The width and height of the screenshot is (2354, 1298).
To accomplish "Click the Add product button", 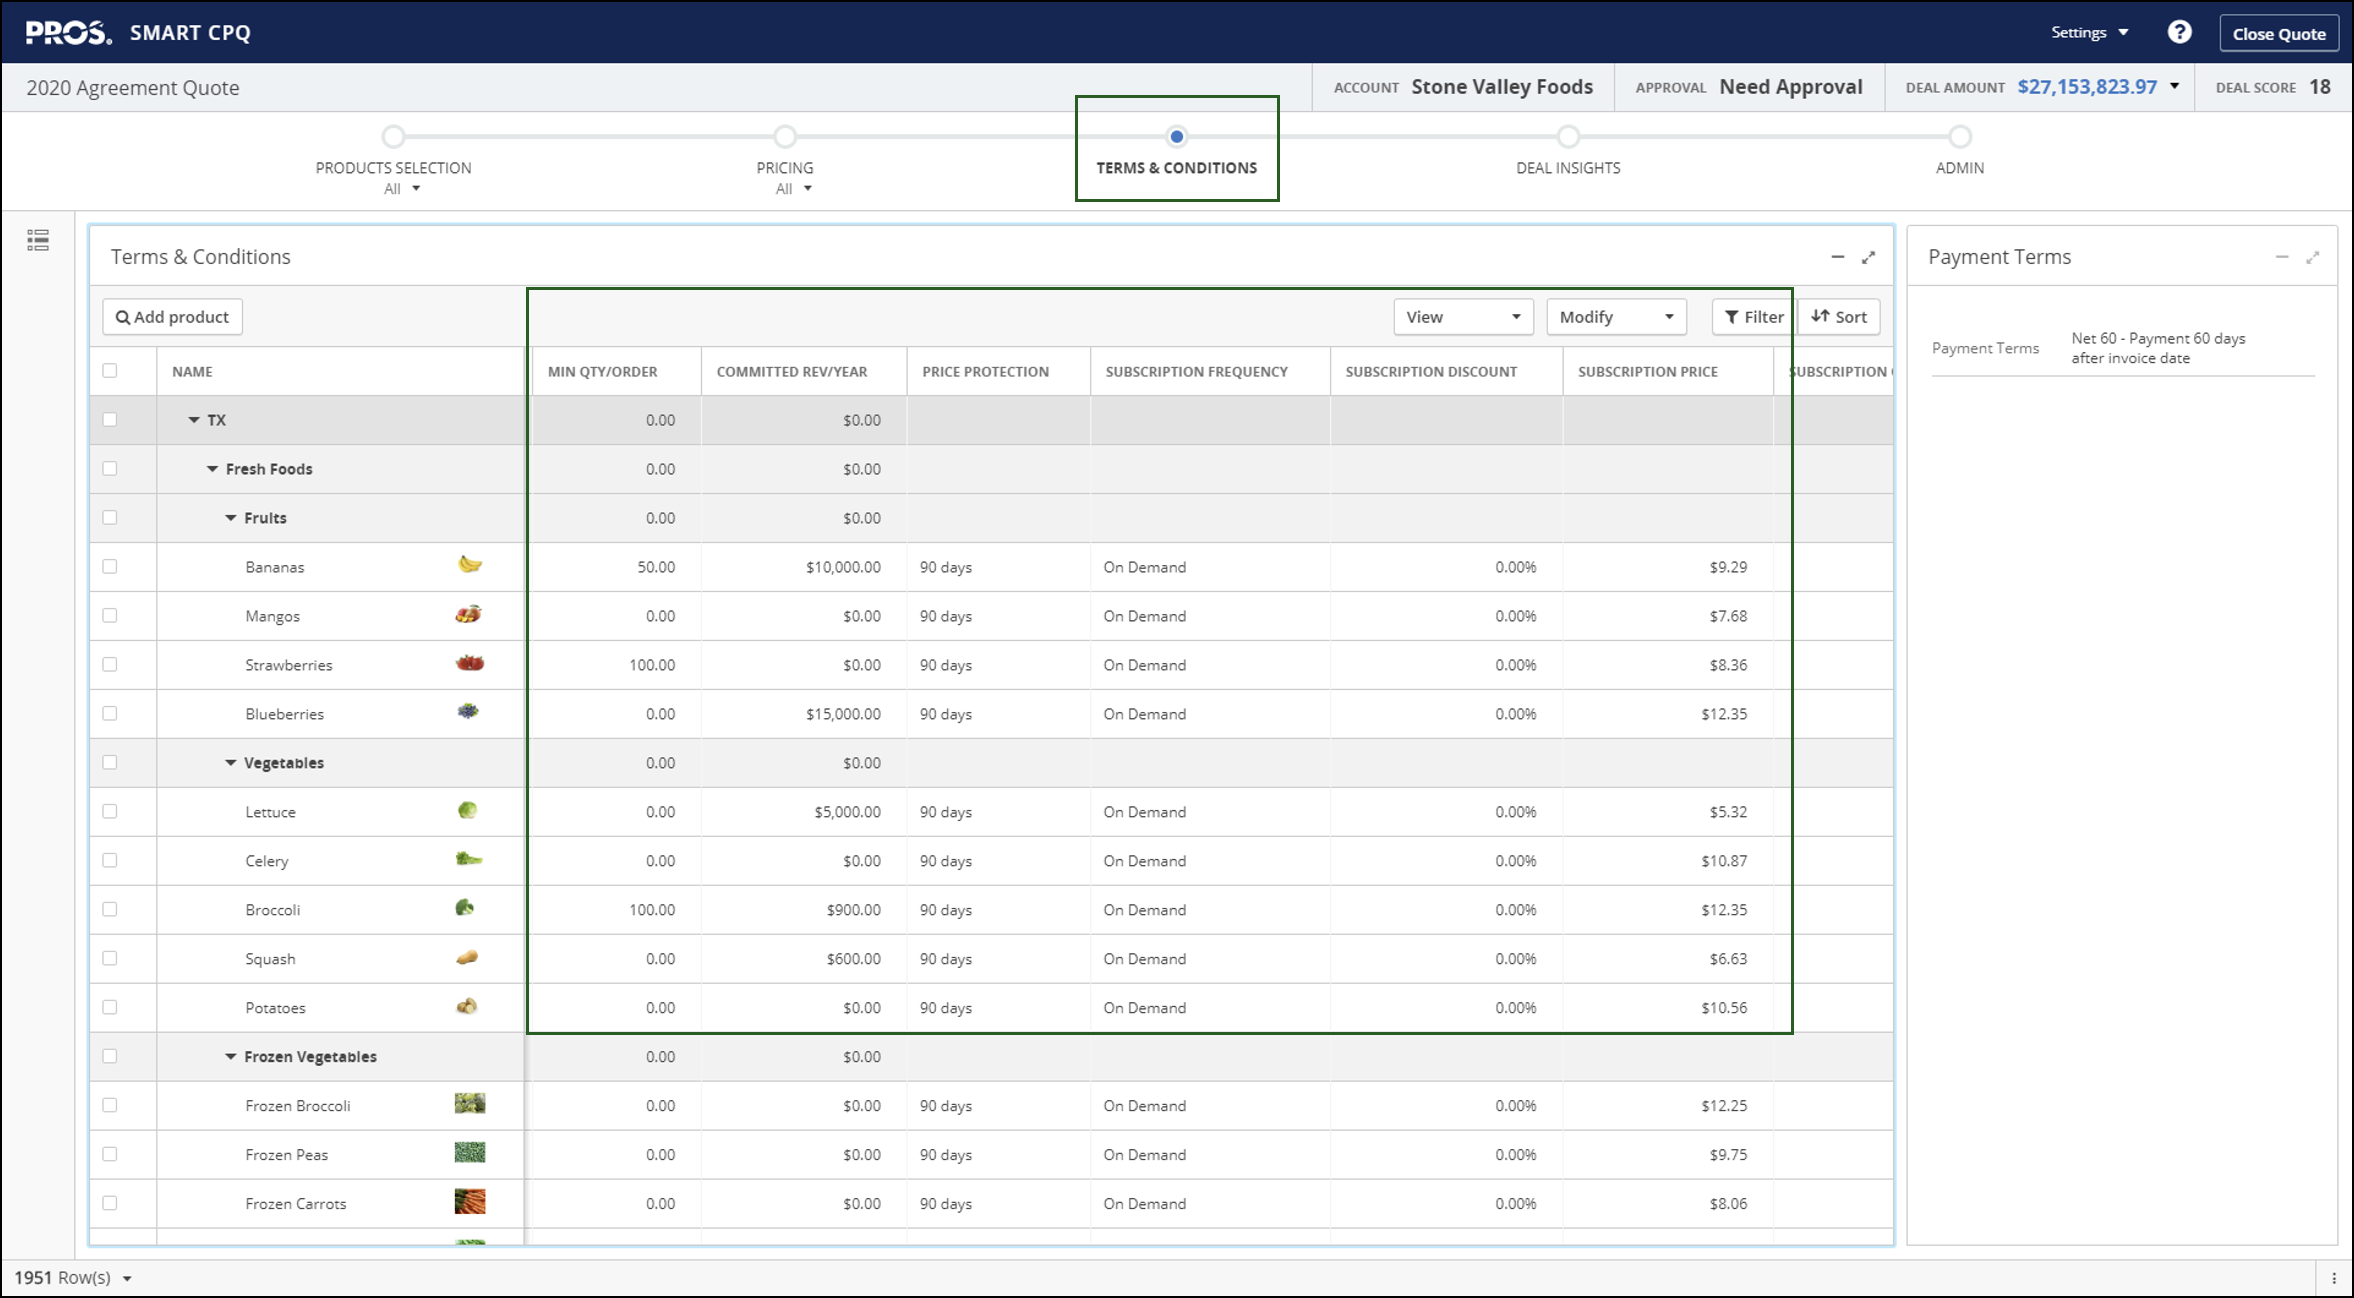I will (x=172, y=317).
